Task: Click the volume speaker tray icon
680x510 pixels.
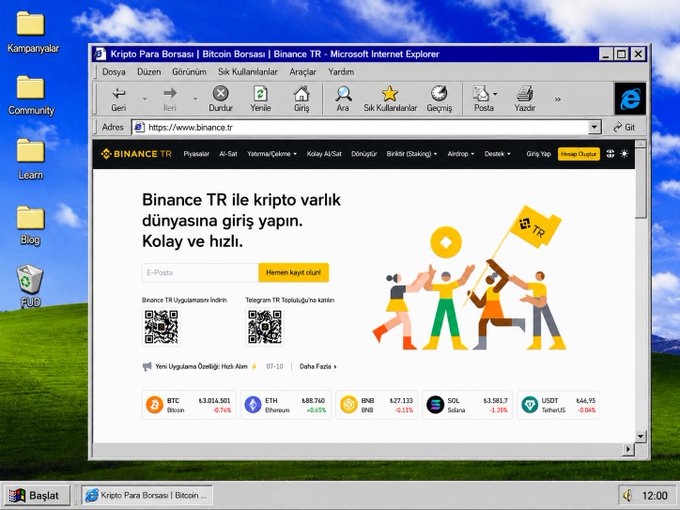Action: pos(627,495)
